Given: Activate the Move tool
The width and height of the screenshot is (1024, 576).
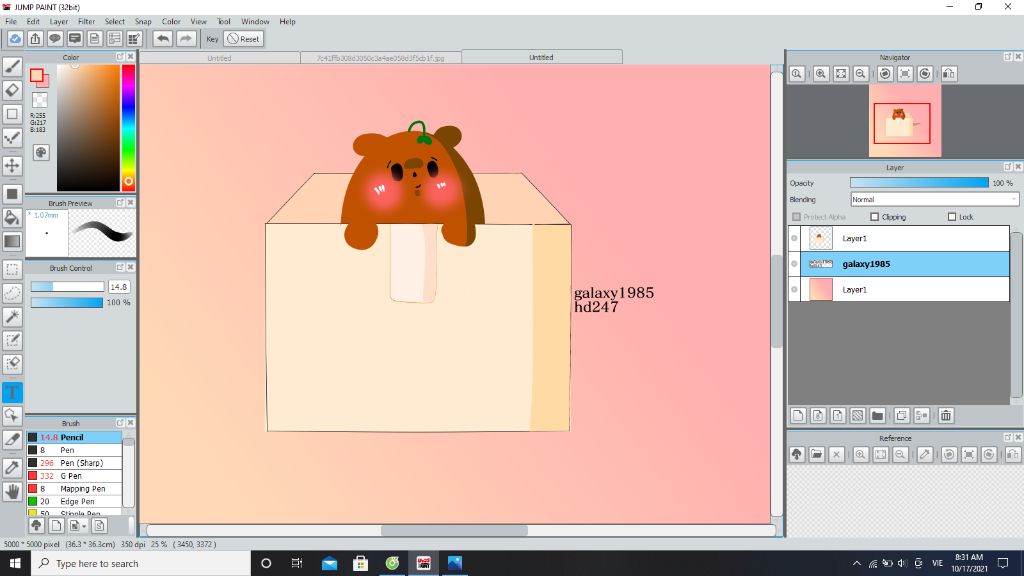Looking at the screenshot, I should coord(12,165).
